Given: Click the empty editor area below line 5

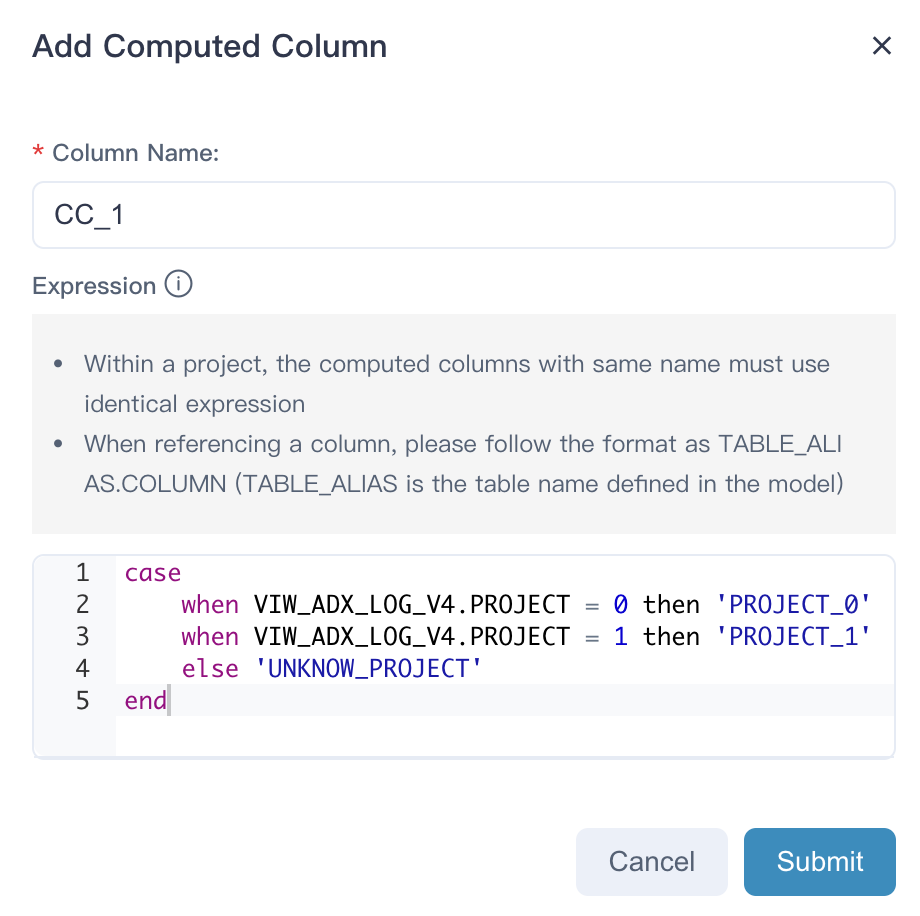Looking at the screenshot, I should point(500,736).
